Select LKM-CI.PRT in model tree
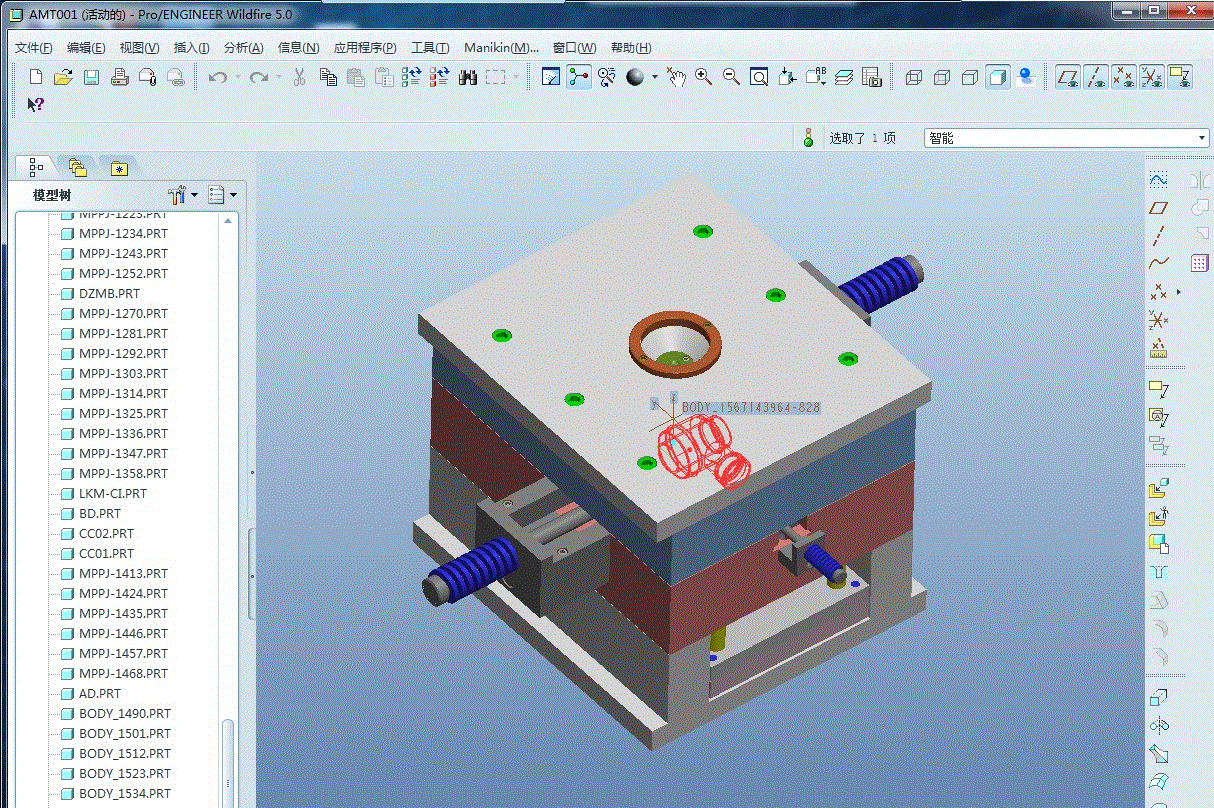 pos(112,493)
